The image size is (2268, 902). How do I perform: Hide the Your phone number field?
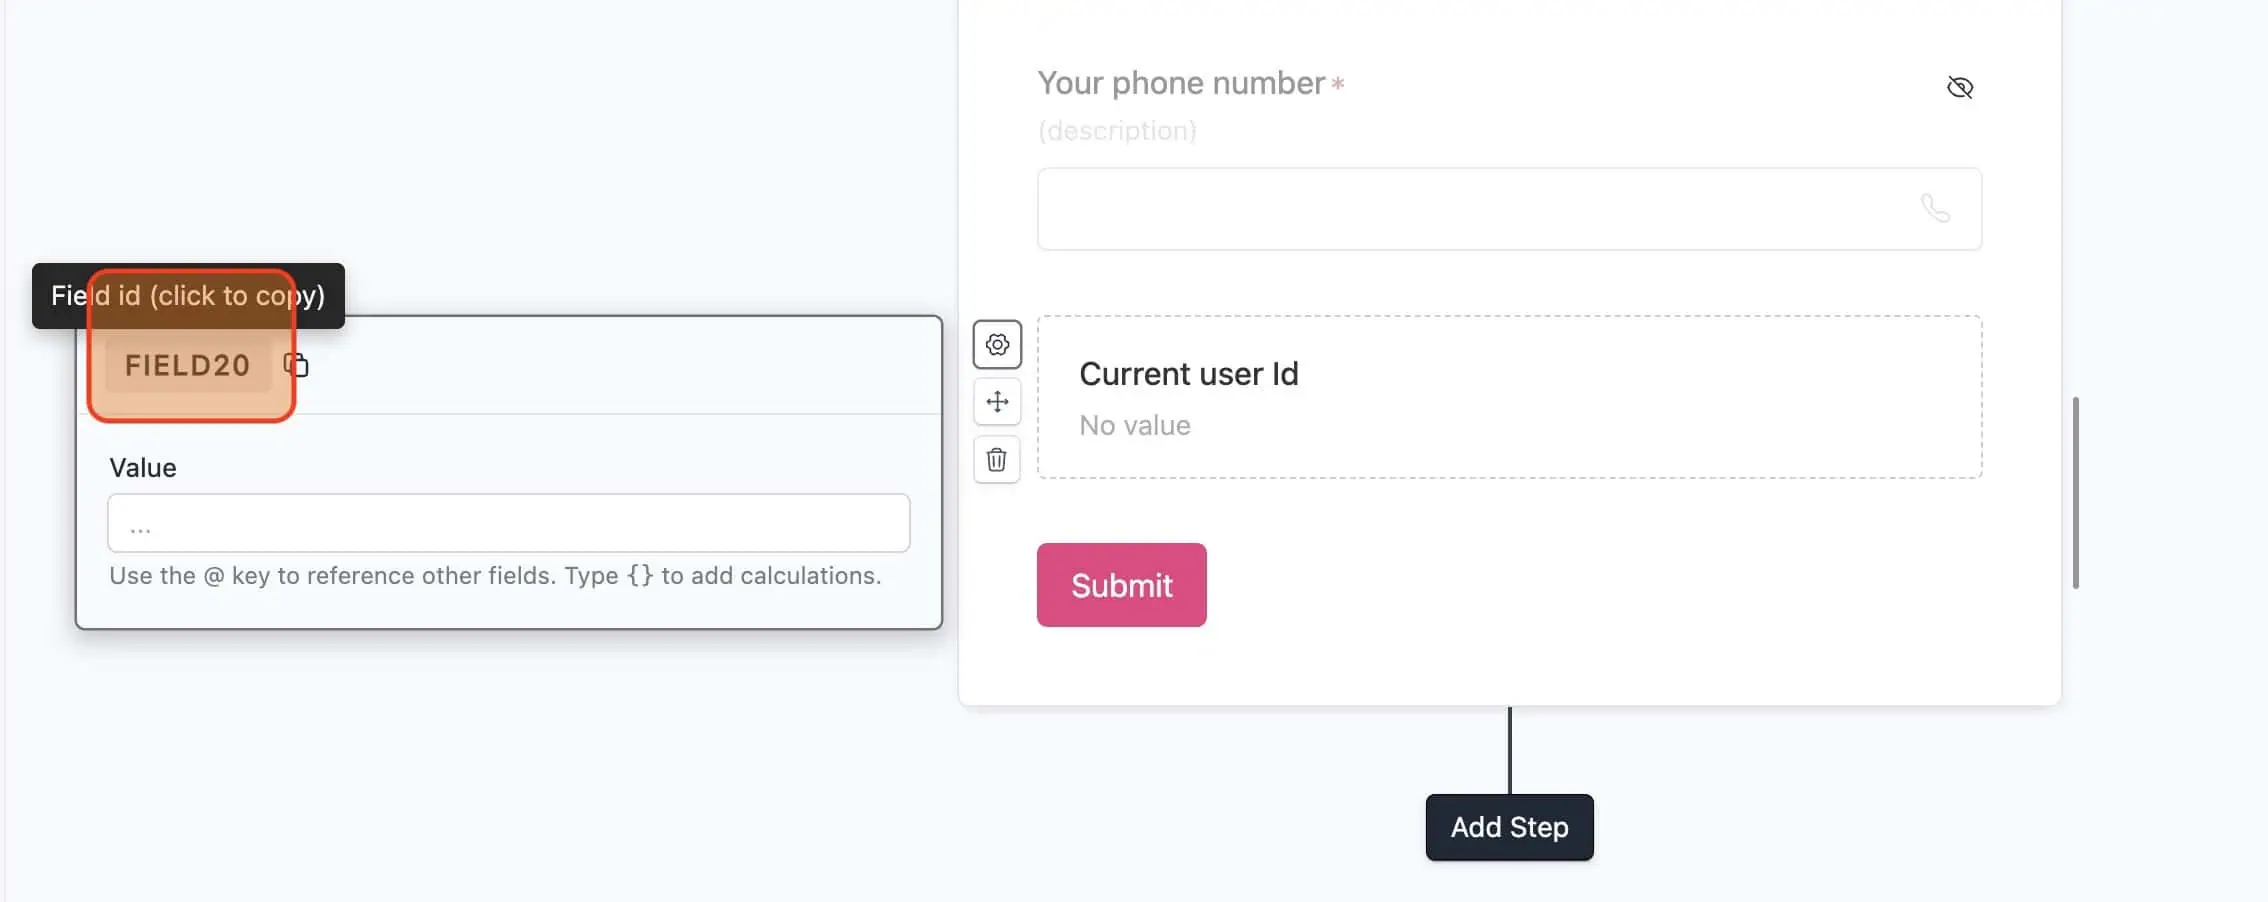1960,88
